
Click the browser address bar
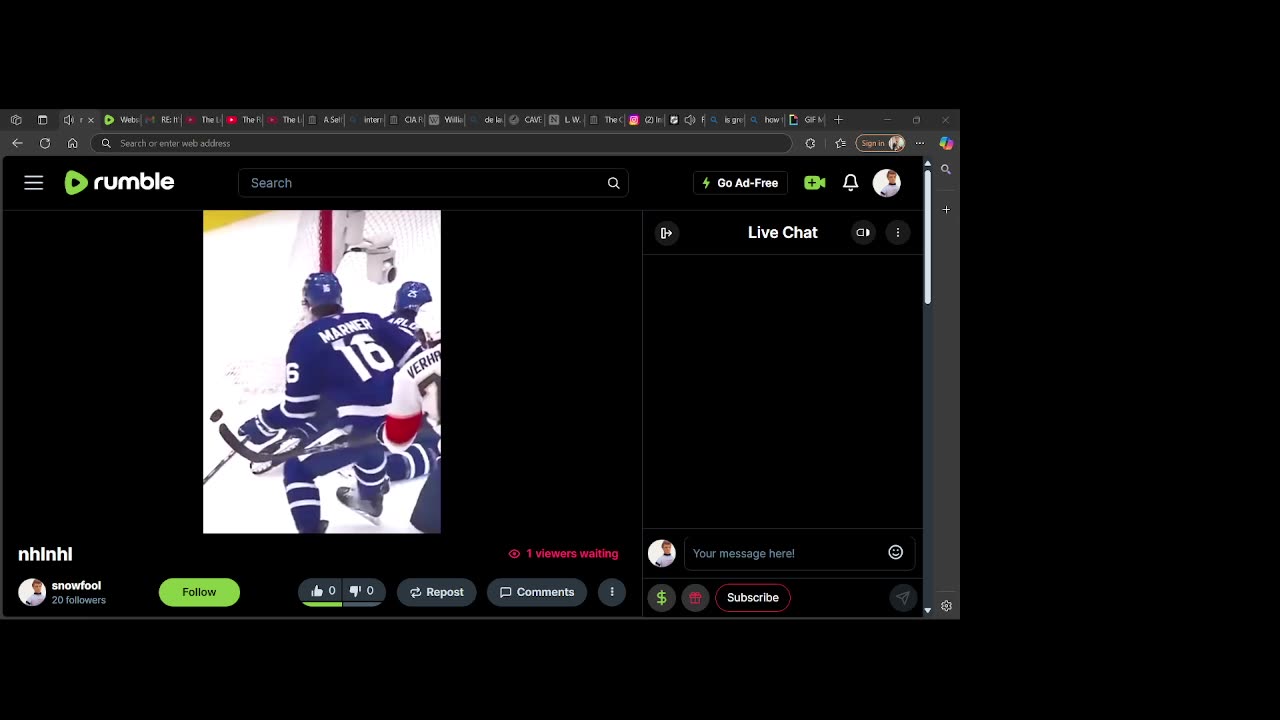tap(441, 143)
